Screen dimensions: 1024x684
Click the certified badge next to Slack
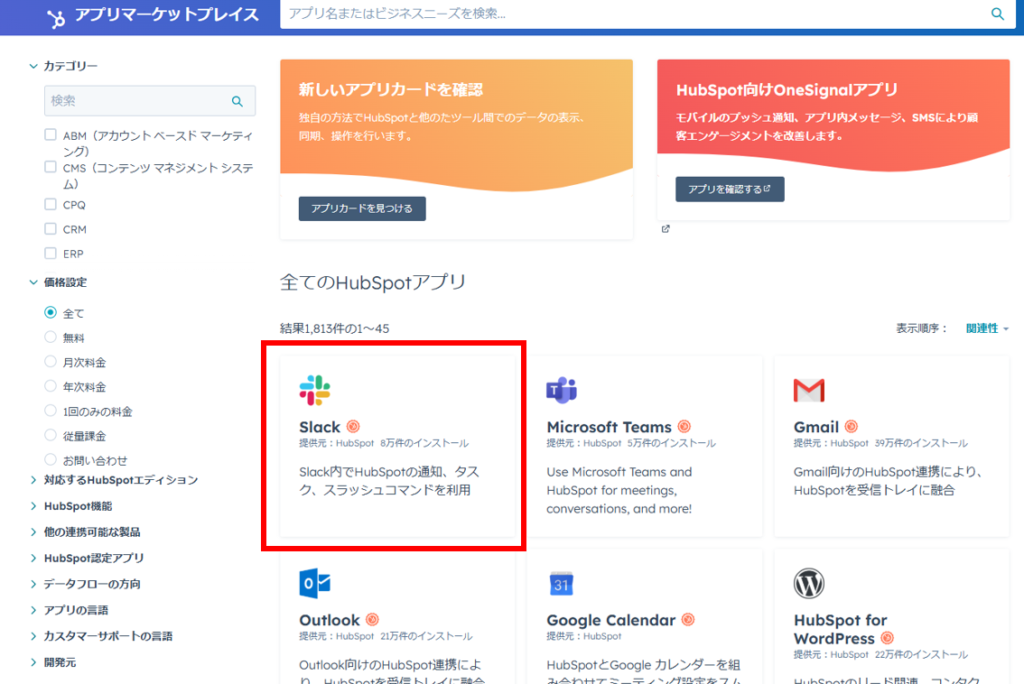(x=353, y=427)
